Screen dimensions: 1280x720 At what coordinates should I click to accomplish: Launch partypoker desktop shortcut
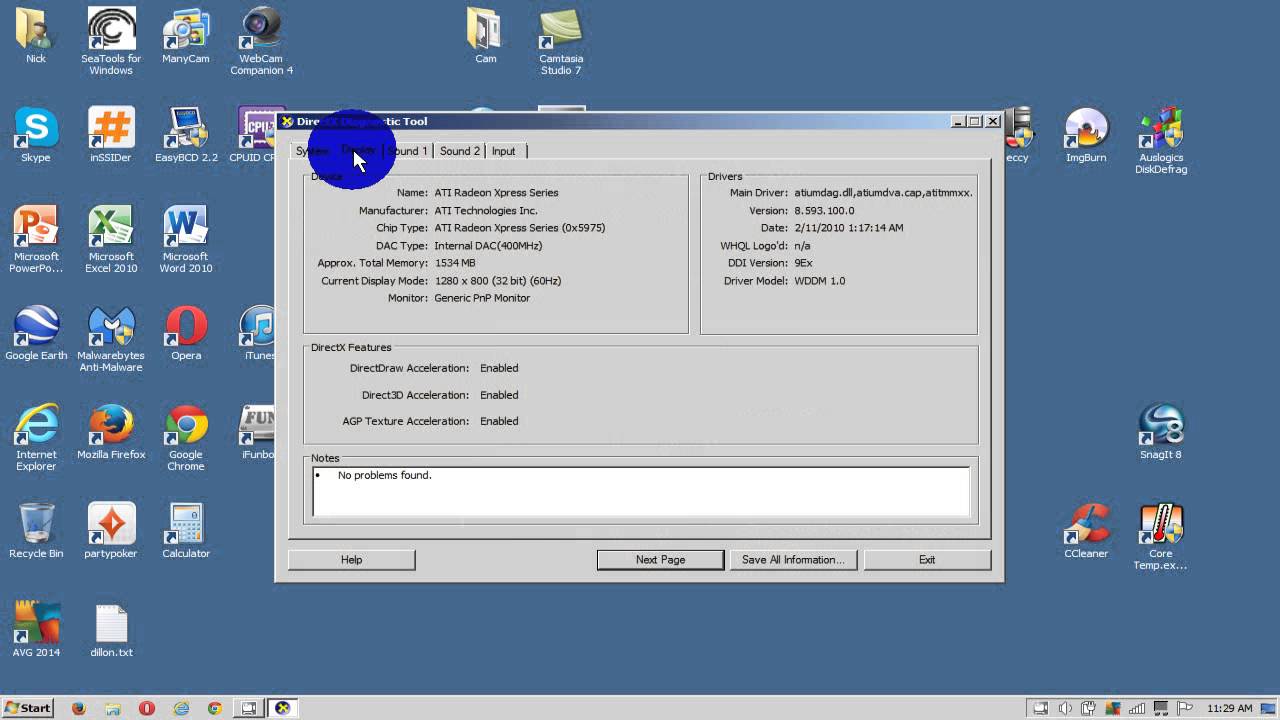point(111,531)
